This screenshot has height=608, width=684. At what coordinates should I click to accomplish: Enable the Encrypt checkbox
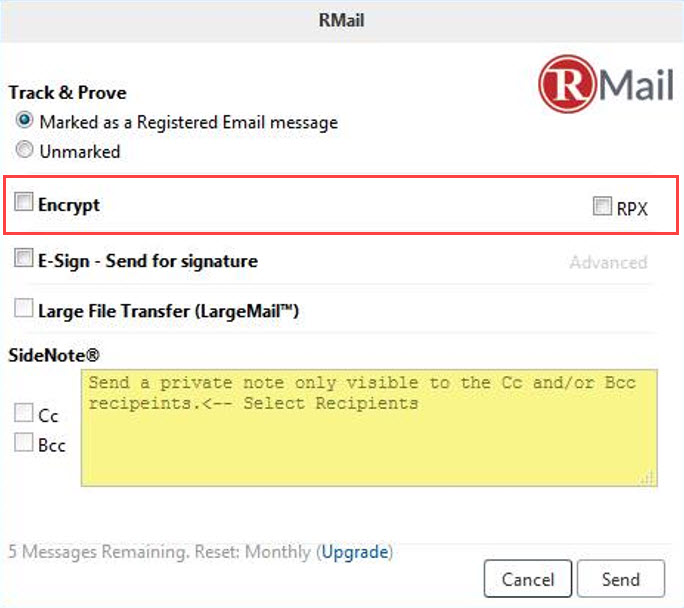(x=23, y=202)
